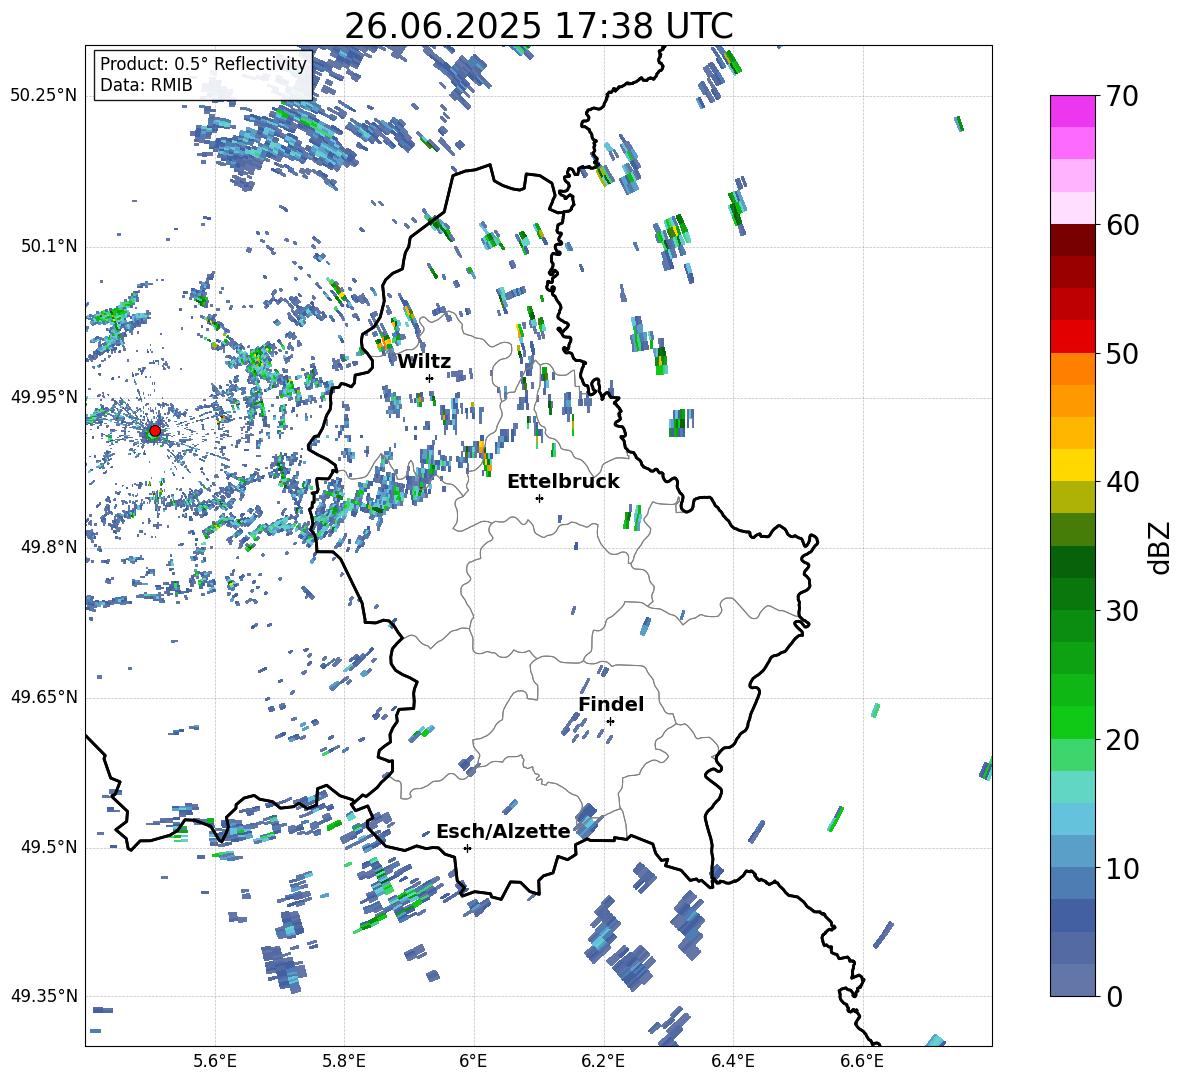This screenshot has height=1081, width=1184.
Task: Click the 49.35°N latitude label
Action: [x=44, y=996]
